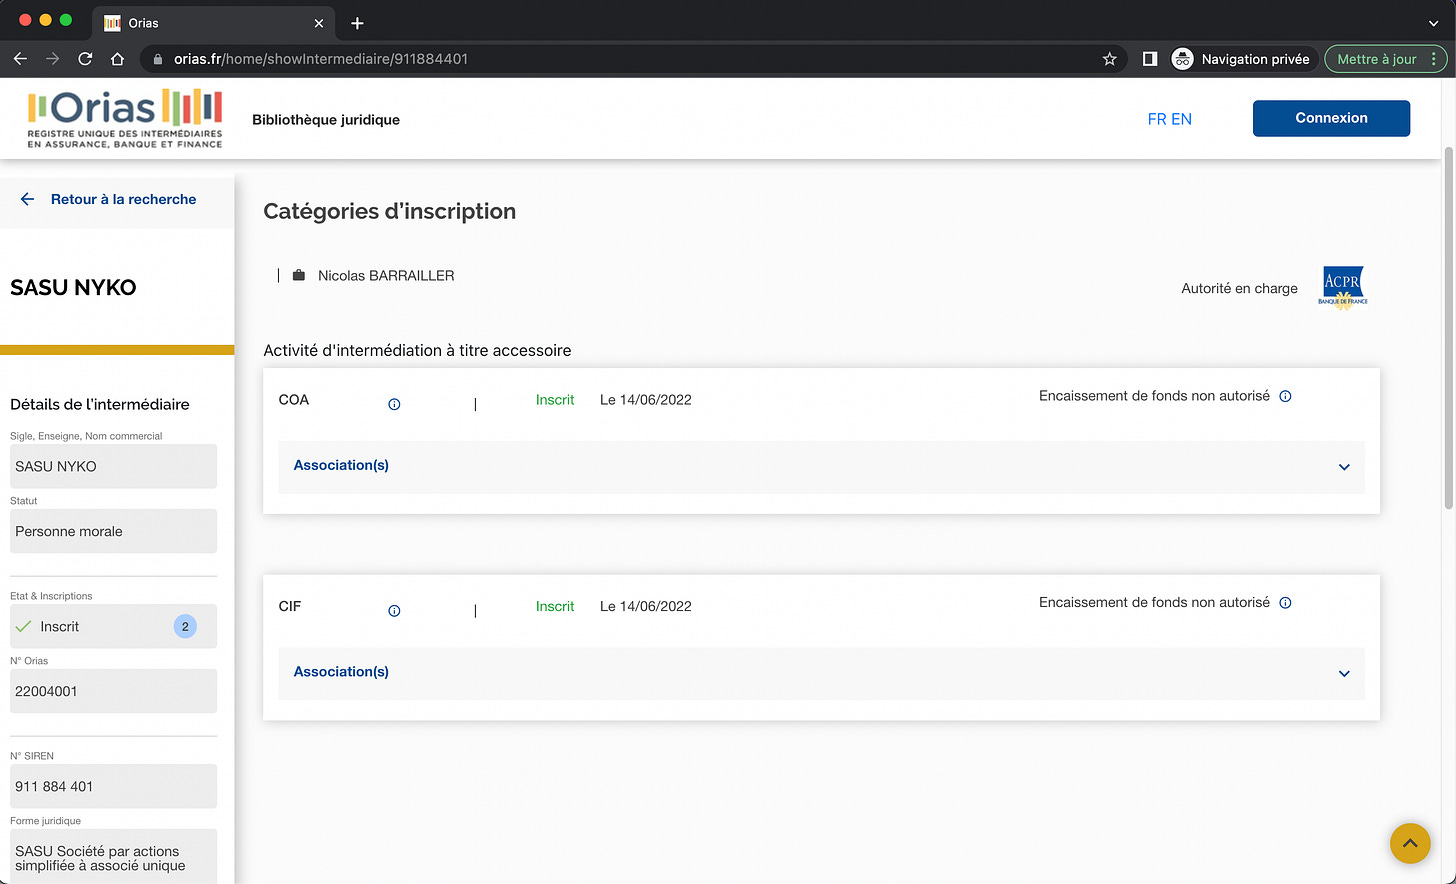Click the ACPR Banque de France logo

click(x=1343, y=287)
